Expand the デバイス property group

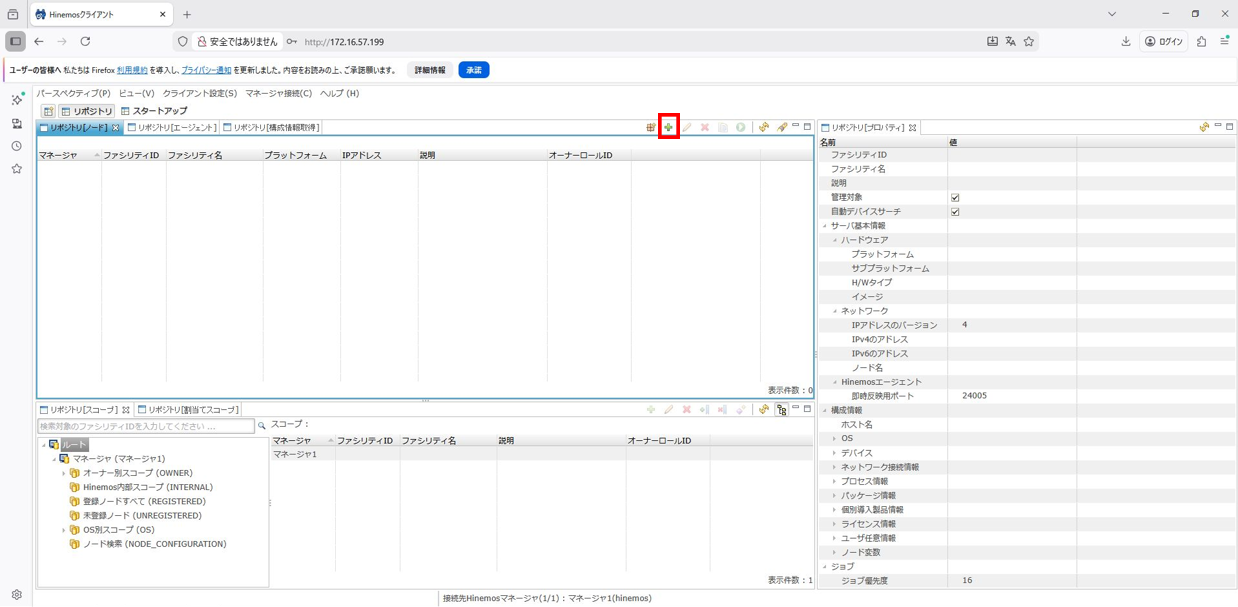pyautogui.click(x=835, y=453)
